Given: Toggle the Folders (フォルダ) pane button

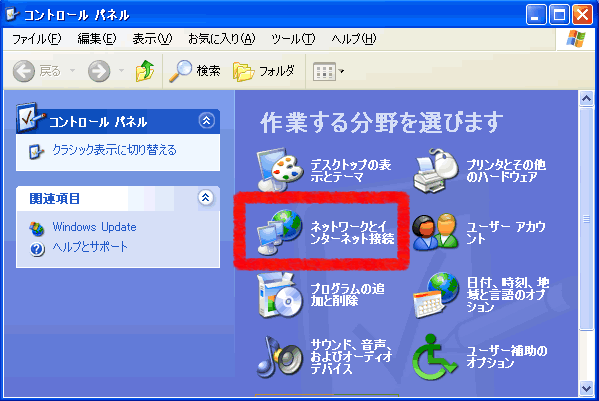Looking at the screenshot, I should click(x=264, y=71).
